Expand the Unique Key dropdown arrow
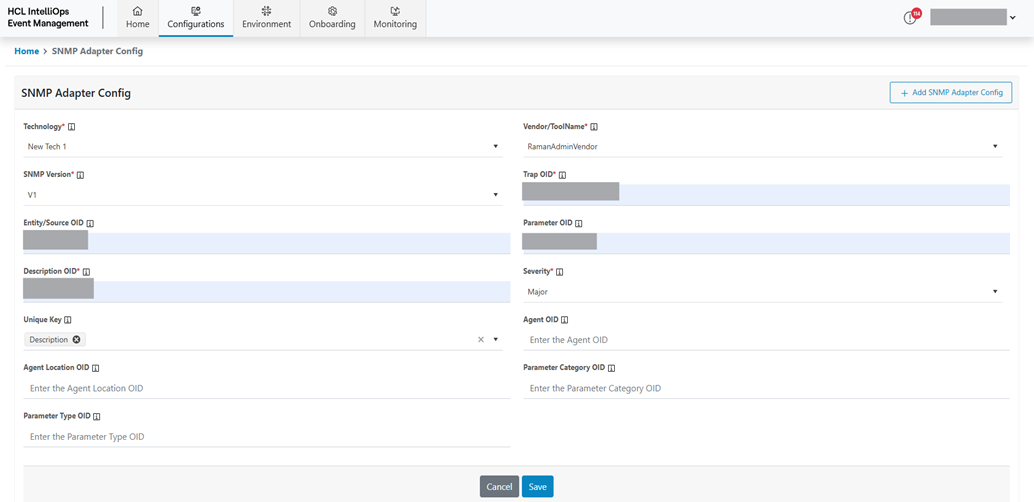The height and width of the screenshot is (502, 1034). pyautogui.click(x=495, y=340)
